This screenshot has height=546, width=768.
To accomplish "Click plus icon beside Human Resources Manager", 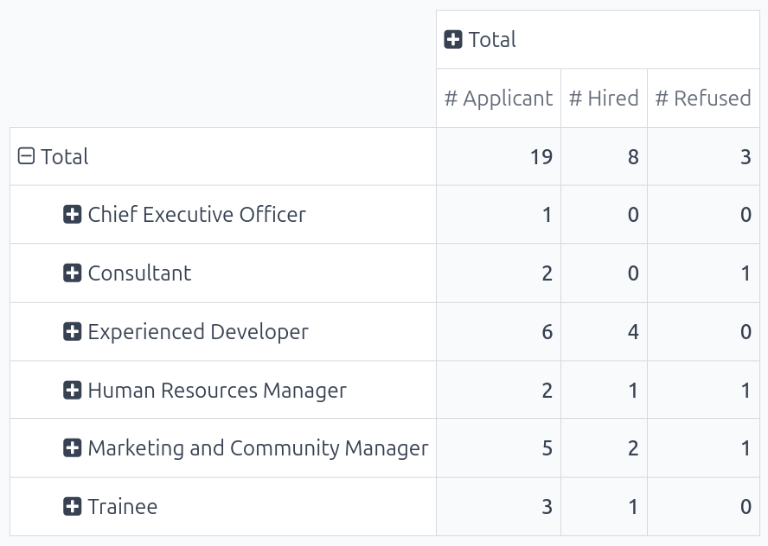I will (x=72, y=391).
